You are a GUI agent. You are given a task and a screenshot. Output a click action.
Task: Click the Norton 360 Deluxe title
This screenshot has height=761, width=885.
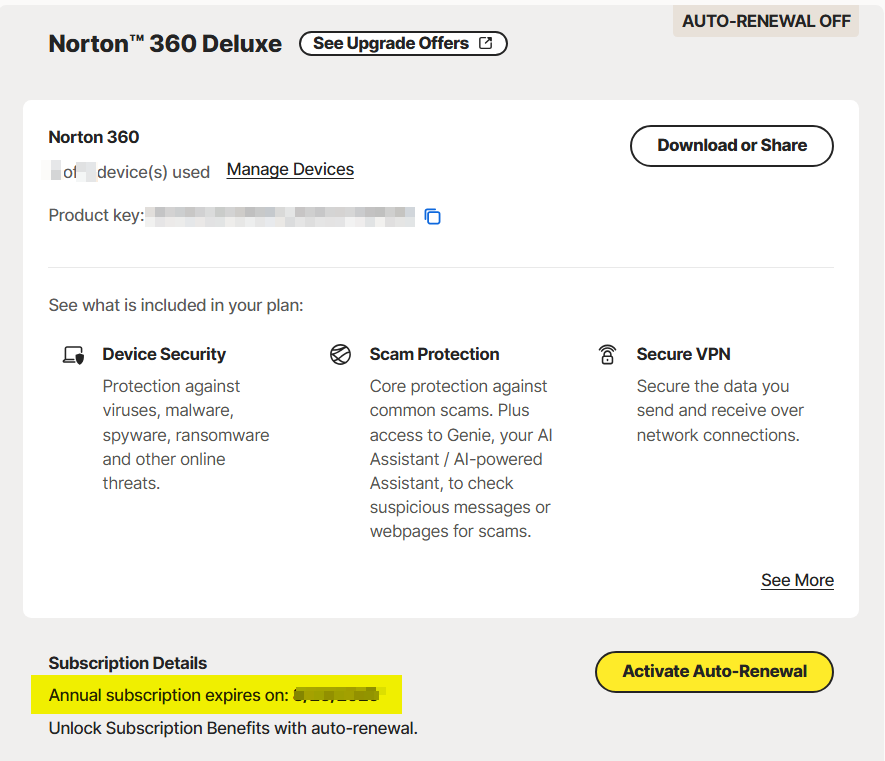point(165,44)
